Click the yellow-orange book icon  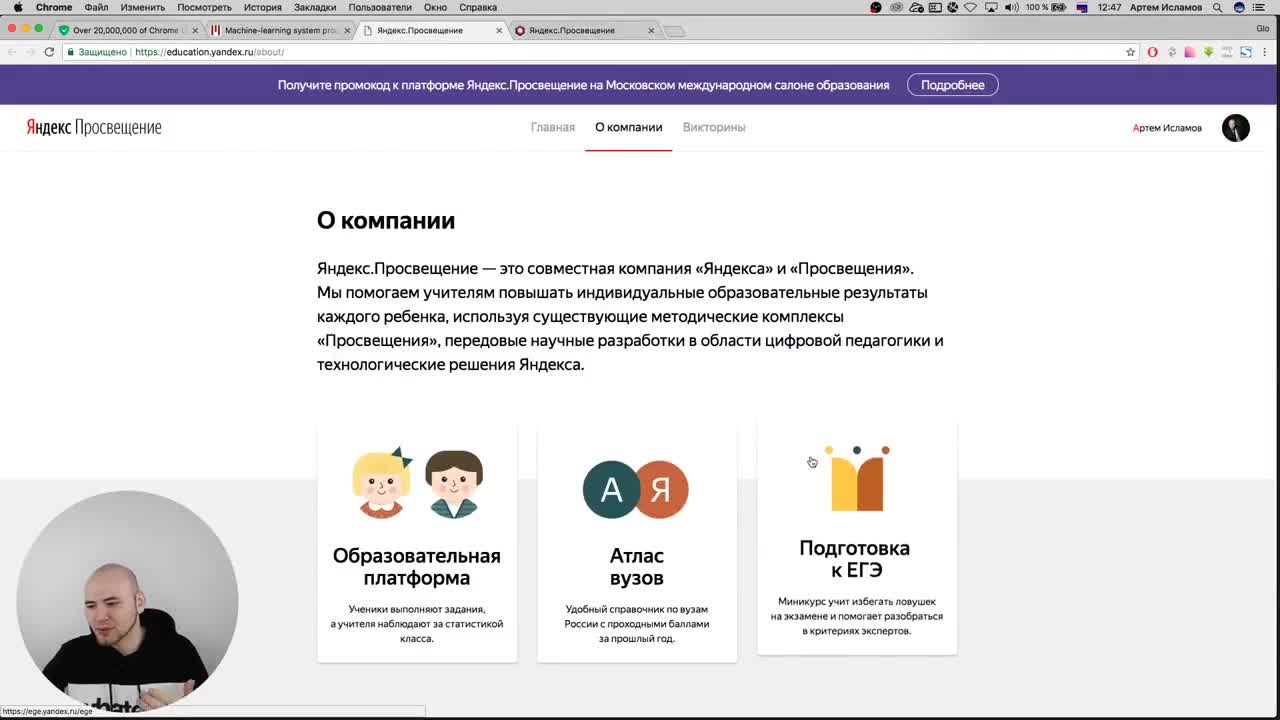coord(857,479)
